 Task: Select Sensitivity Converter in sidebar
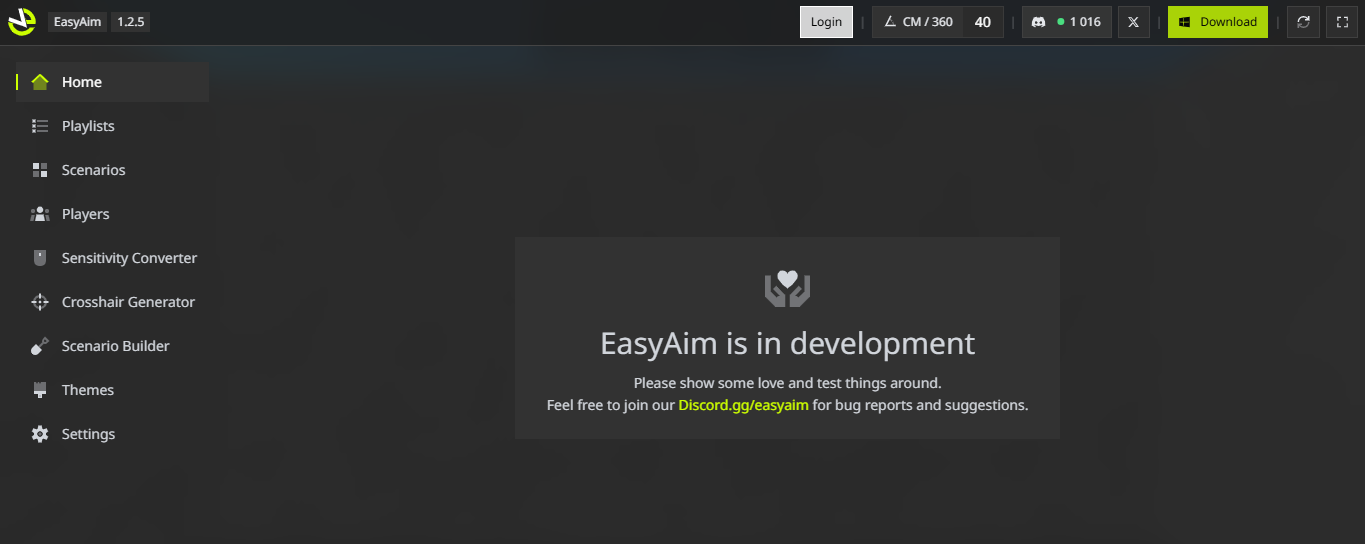pyautogui.click(x=112, y=258)
